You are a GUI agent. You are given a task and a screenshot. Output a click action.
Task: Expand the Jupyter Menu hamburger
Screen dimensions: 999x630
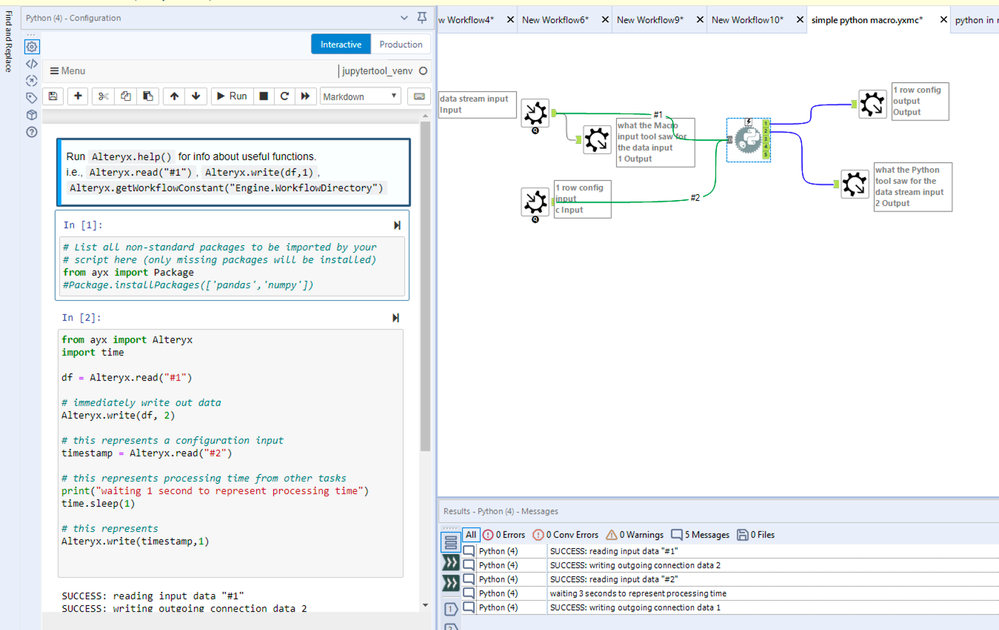tap(68, 71)
